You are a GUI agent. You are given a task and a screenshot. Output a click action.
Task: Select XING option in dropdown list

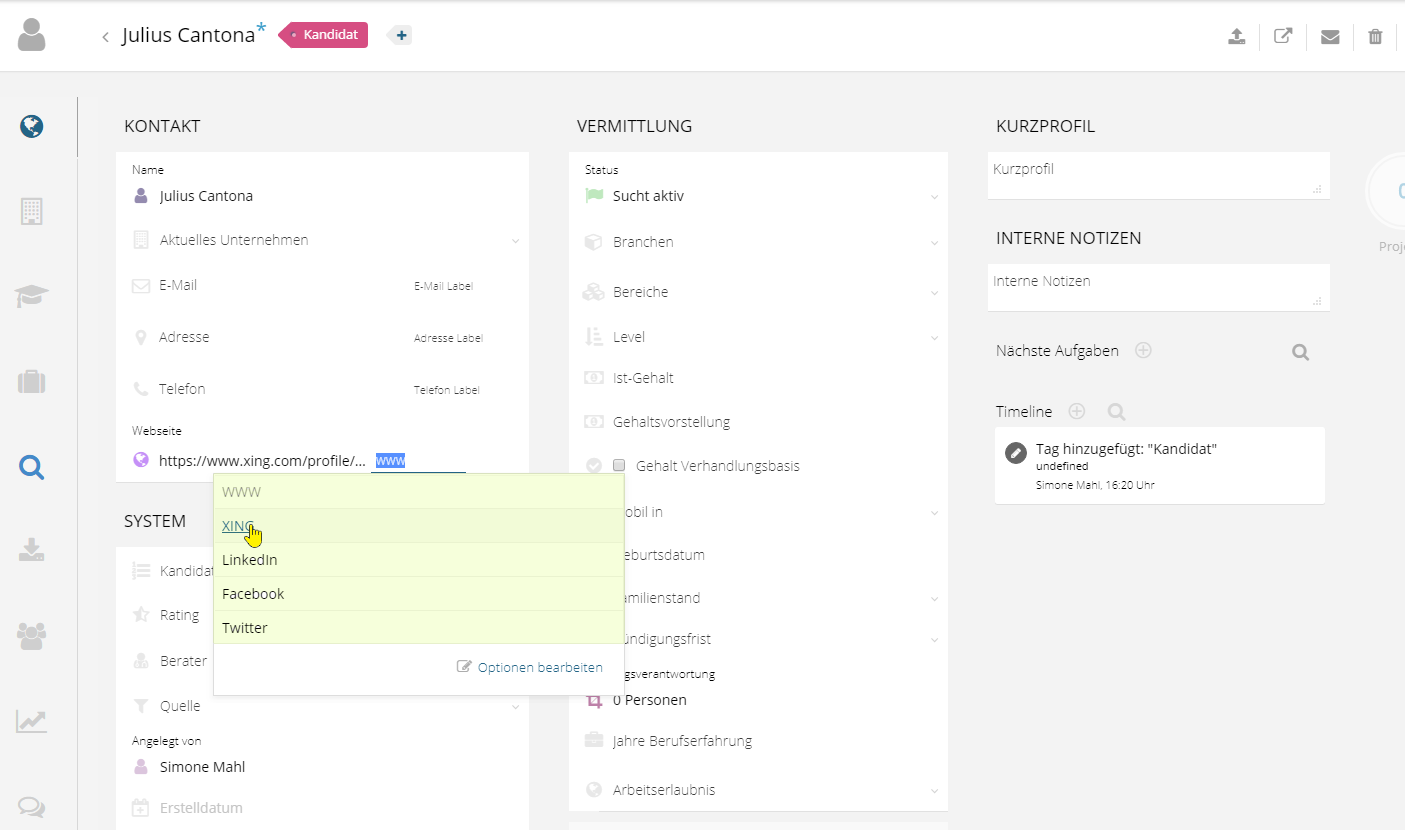tap(419, 526)
